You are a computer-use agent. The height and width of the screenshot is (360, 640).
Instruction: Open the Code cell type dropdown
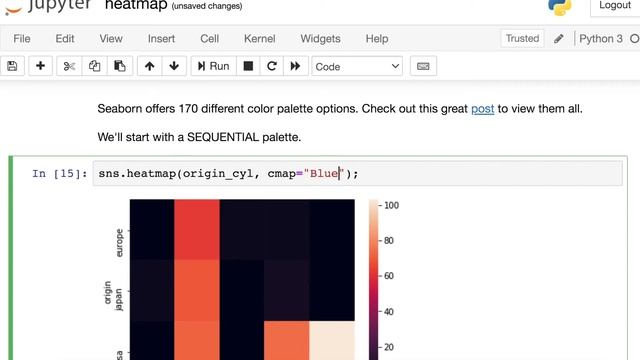click(357, 66)
